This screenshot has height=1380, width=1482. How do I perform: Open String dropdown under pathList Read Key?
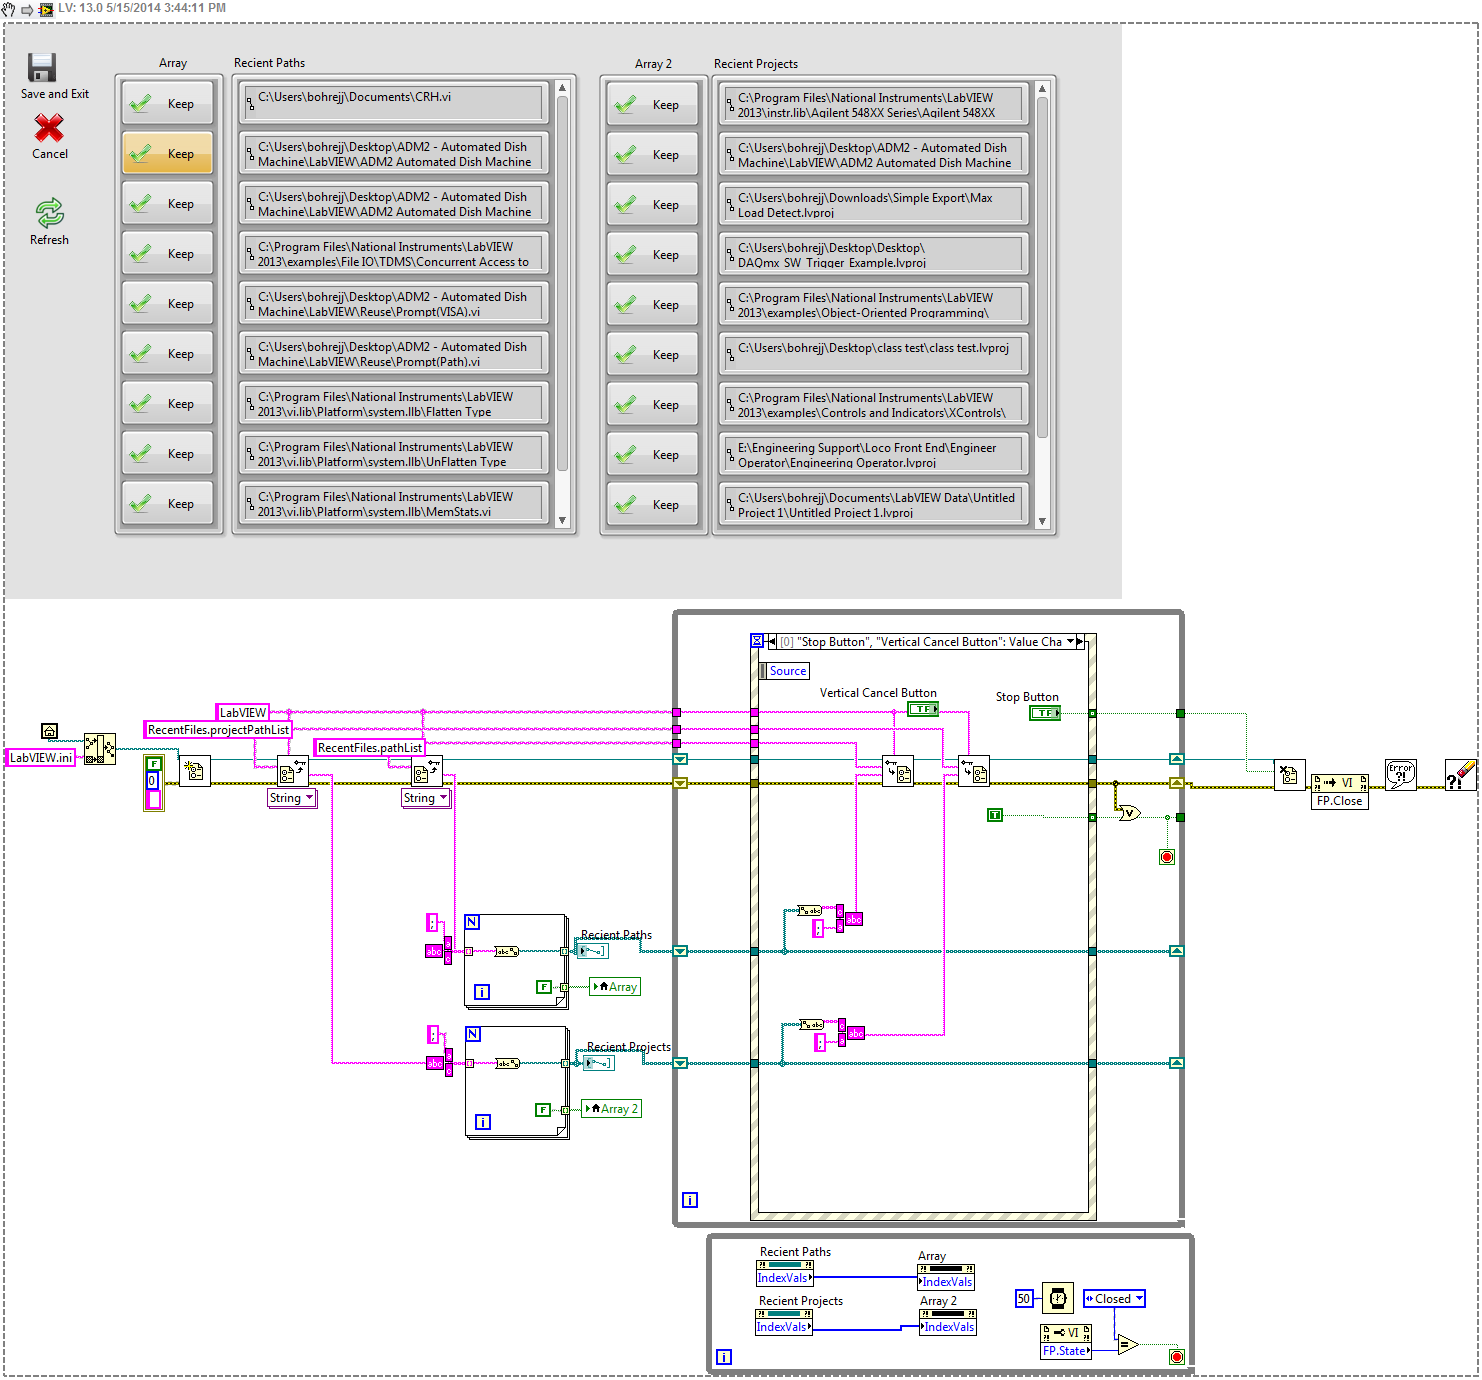tap(426, 798)
